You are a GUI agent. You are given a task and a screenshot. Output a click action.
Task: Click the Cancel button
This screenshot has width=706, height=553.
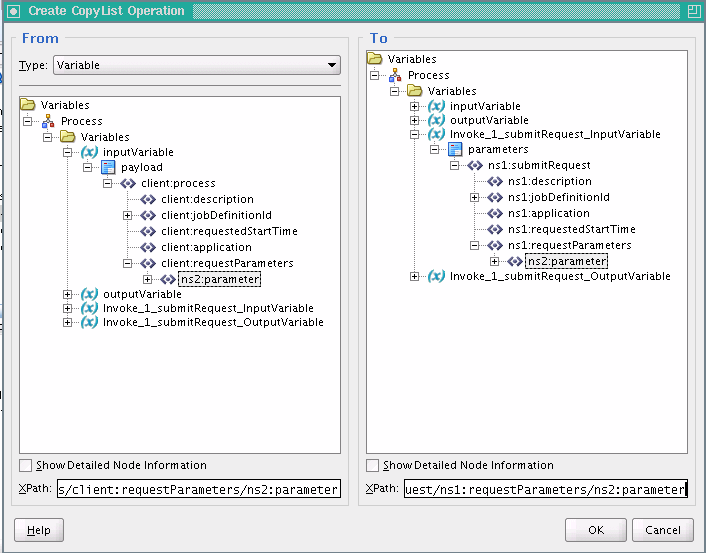[663, 530]
